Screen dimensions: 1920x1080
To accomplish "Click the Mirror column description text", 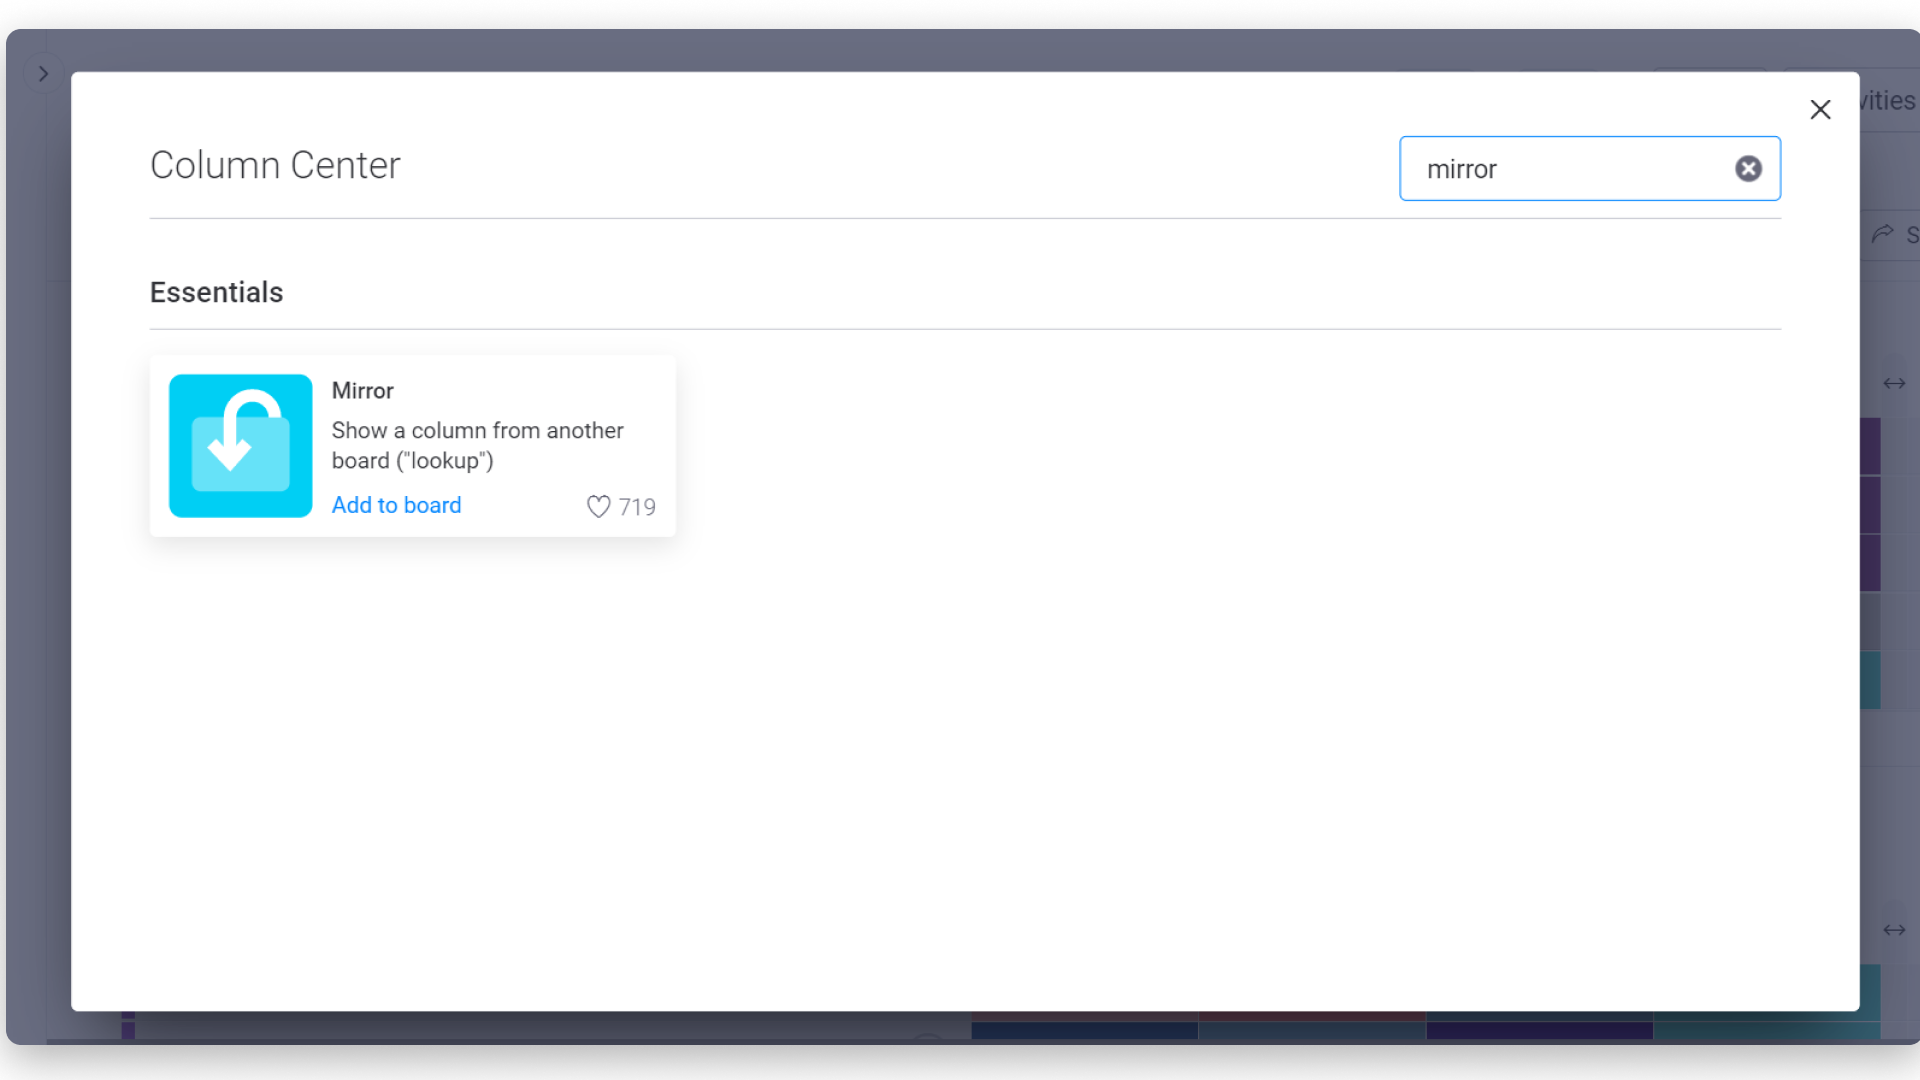I will pyautogui.click(x=477, y=445).
